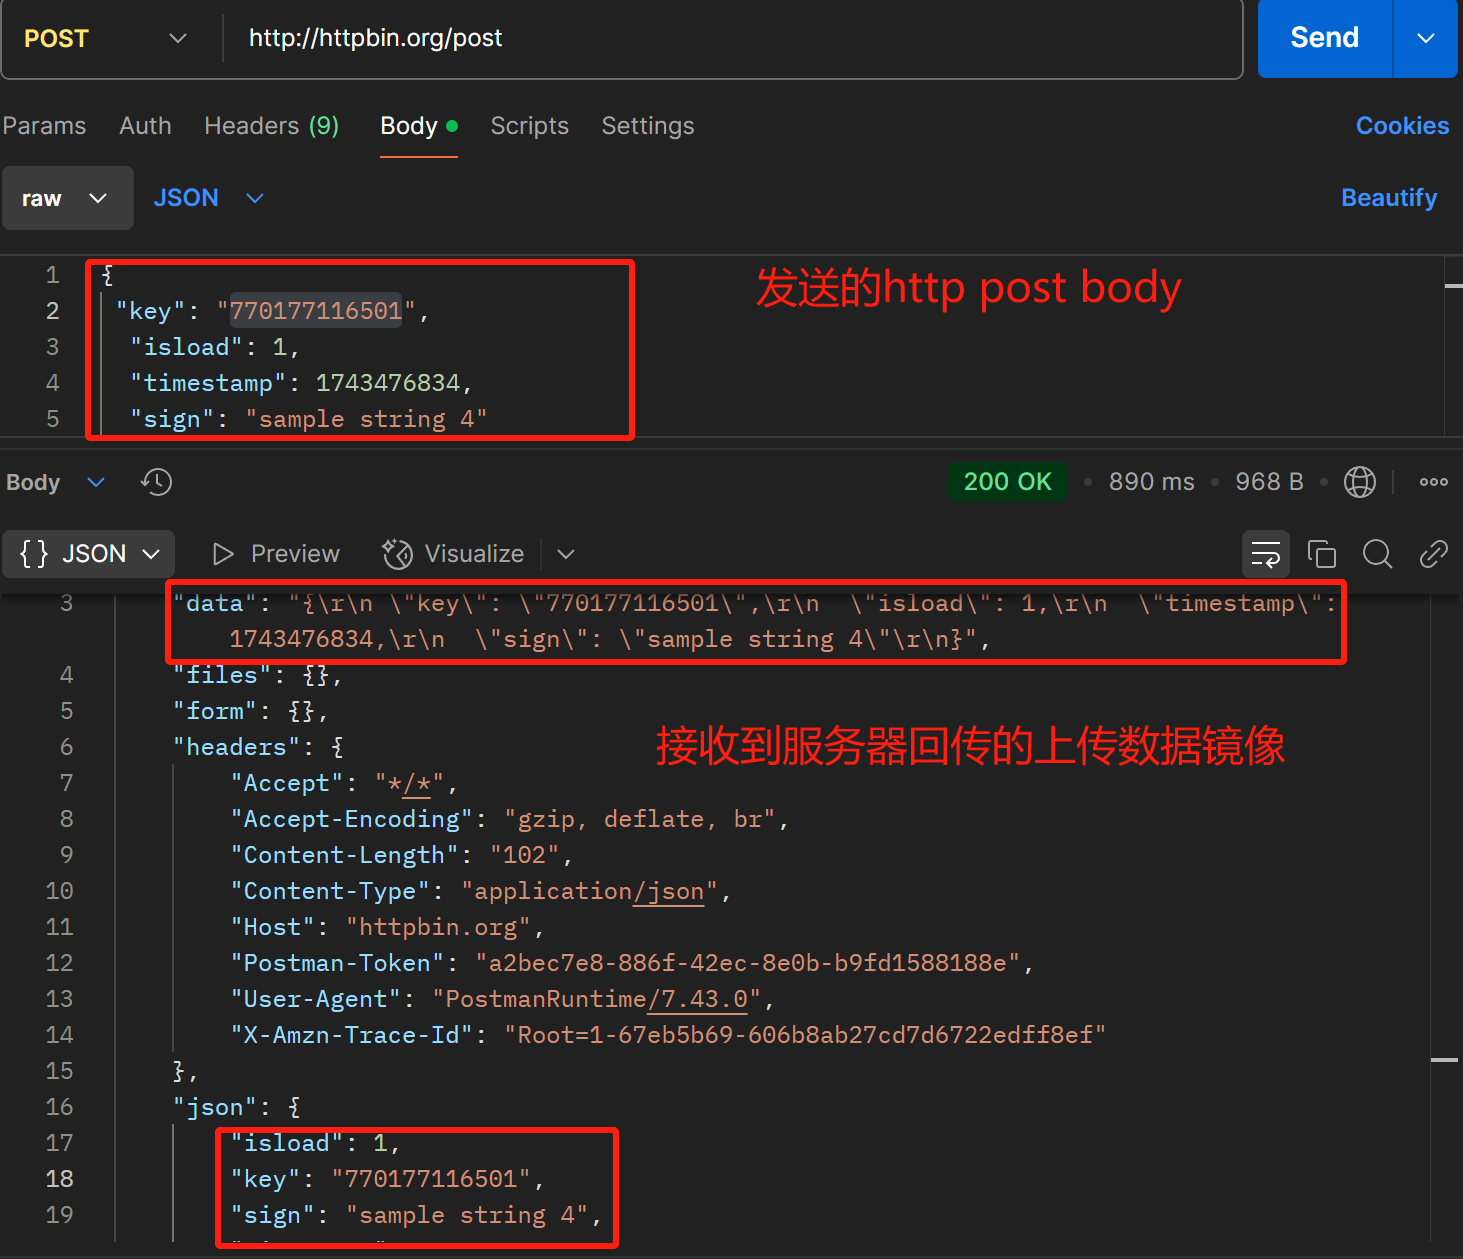This screenshot has height=1259, width=1463.
Task: Click the "form" line in the response
Action: [251, 711]
